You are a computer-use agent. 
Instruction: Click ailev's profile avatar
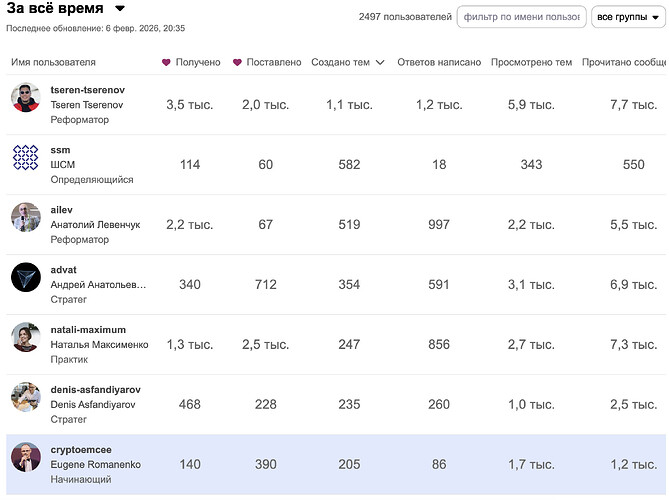click(25, 217)
